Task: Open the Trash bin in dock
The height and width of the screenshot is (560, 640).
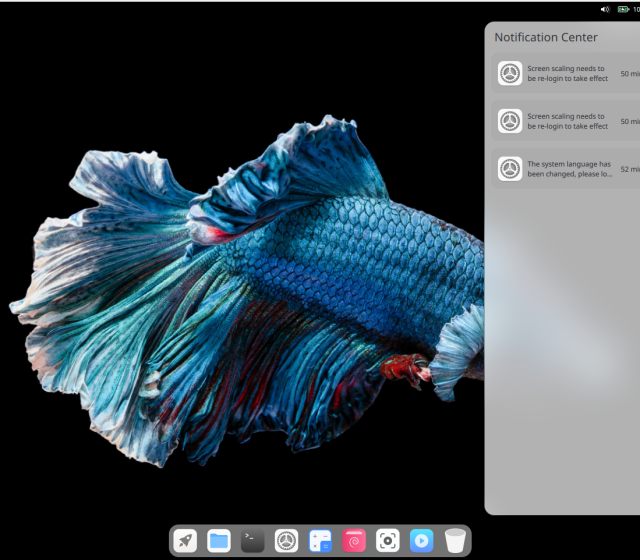Action: [x=456, y=541]
